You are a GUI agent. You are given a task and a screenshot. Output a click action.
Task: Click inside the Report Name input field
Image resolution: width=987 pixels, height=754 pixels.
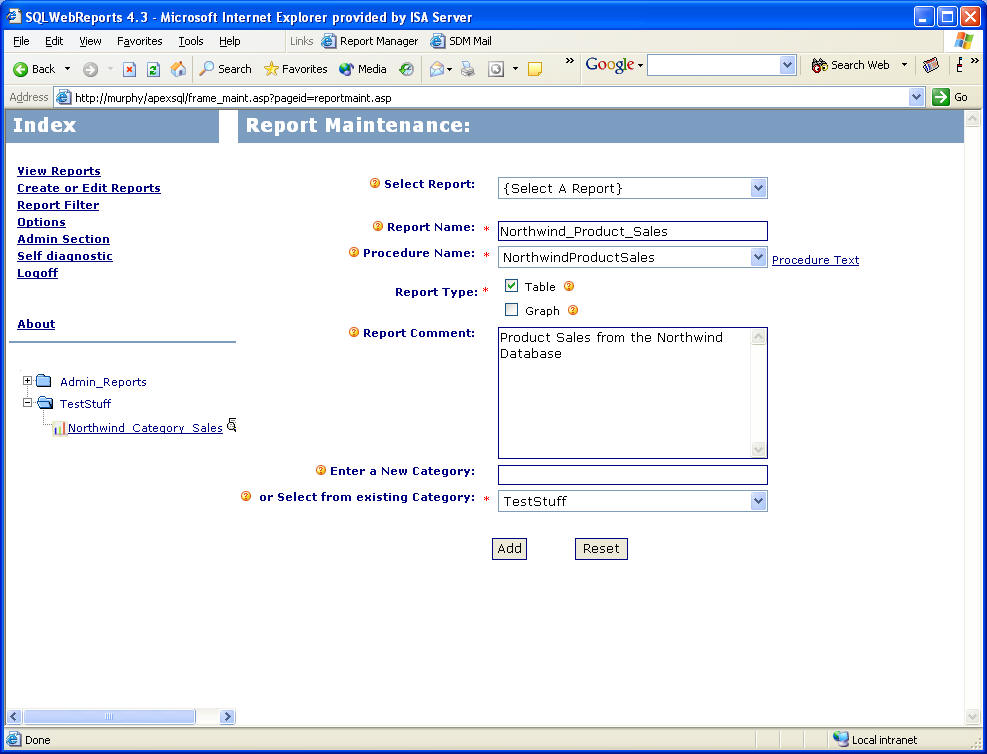pyautogui.click(x=633, y=231)
